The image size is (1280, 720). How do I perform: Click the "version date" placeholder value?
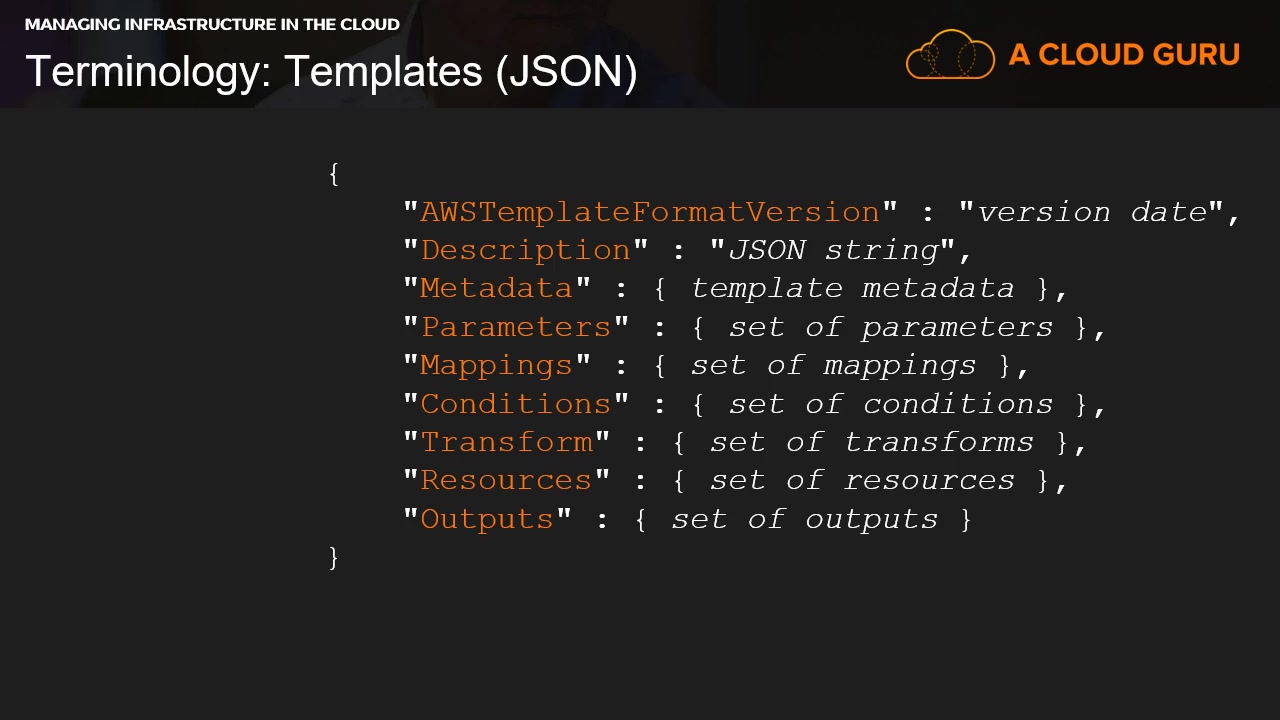click(x=1092, y=212)
